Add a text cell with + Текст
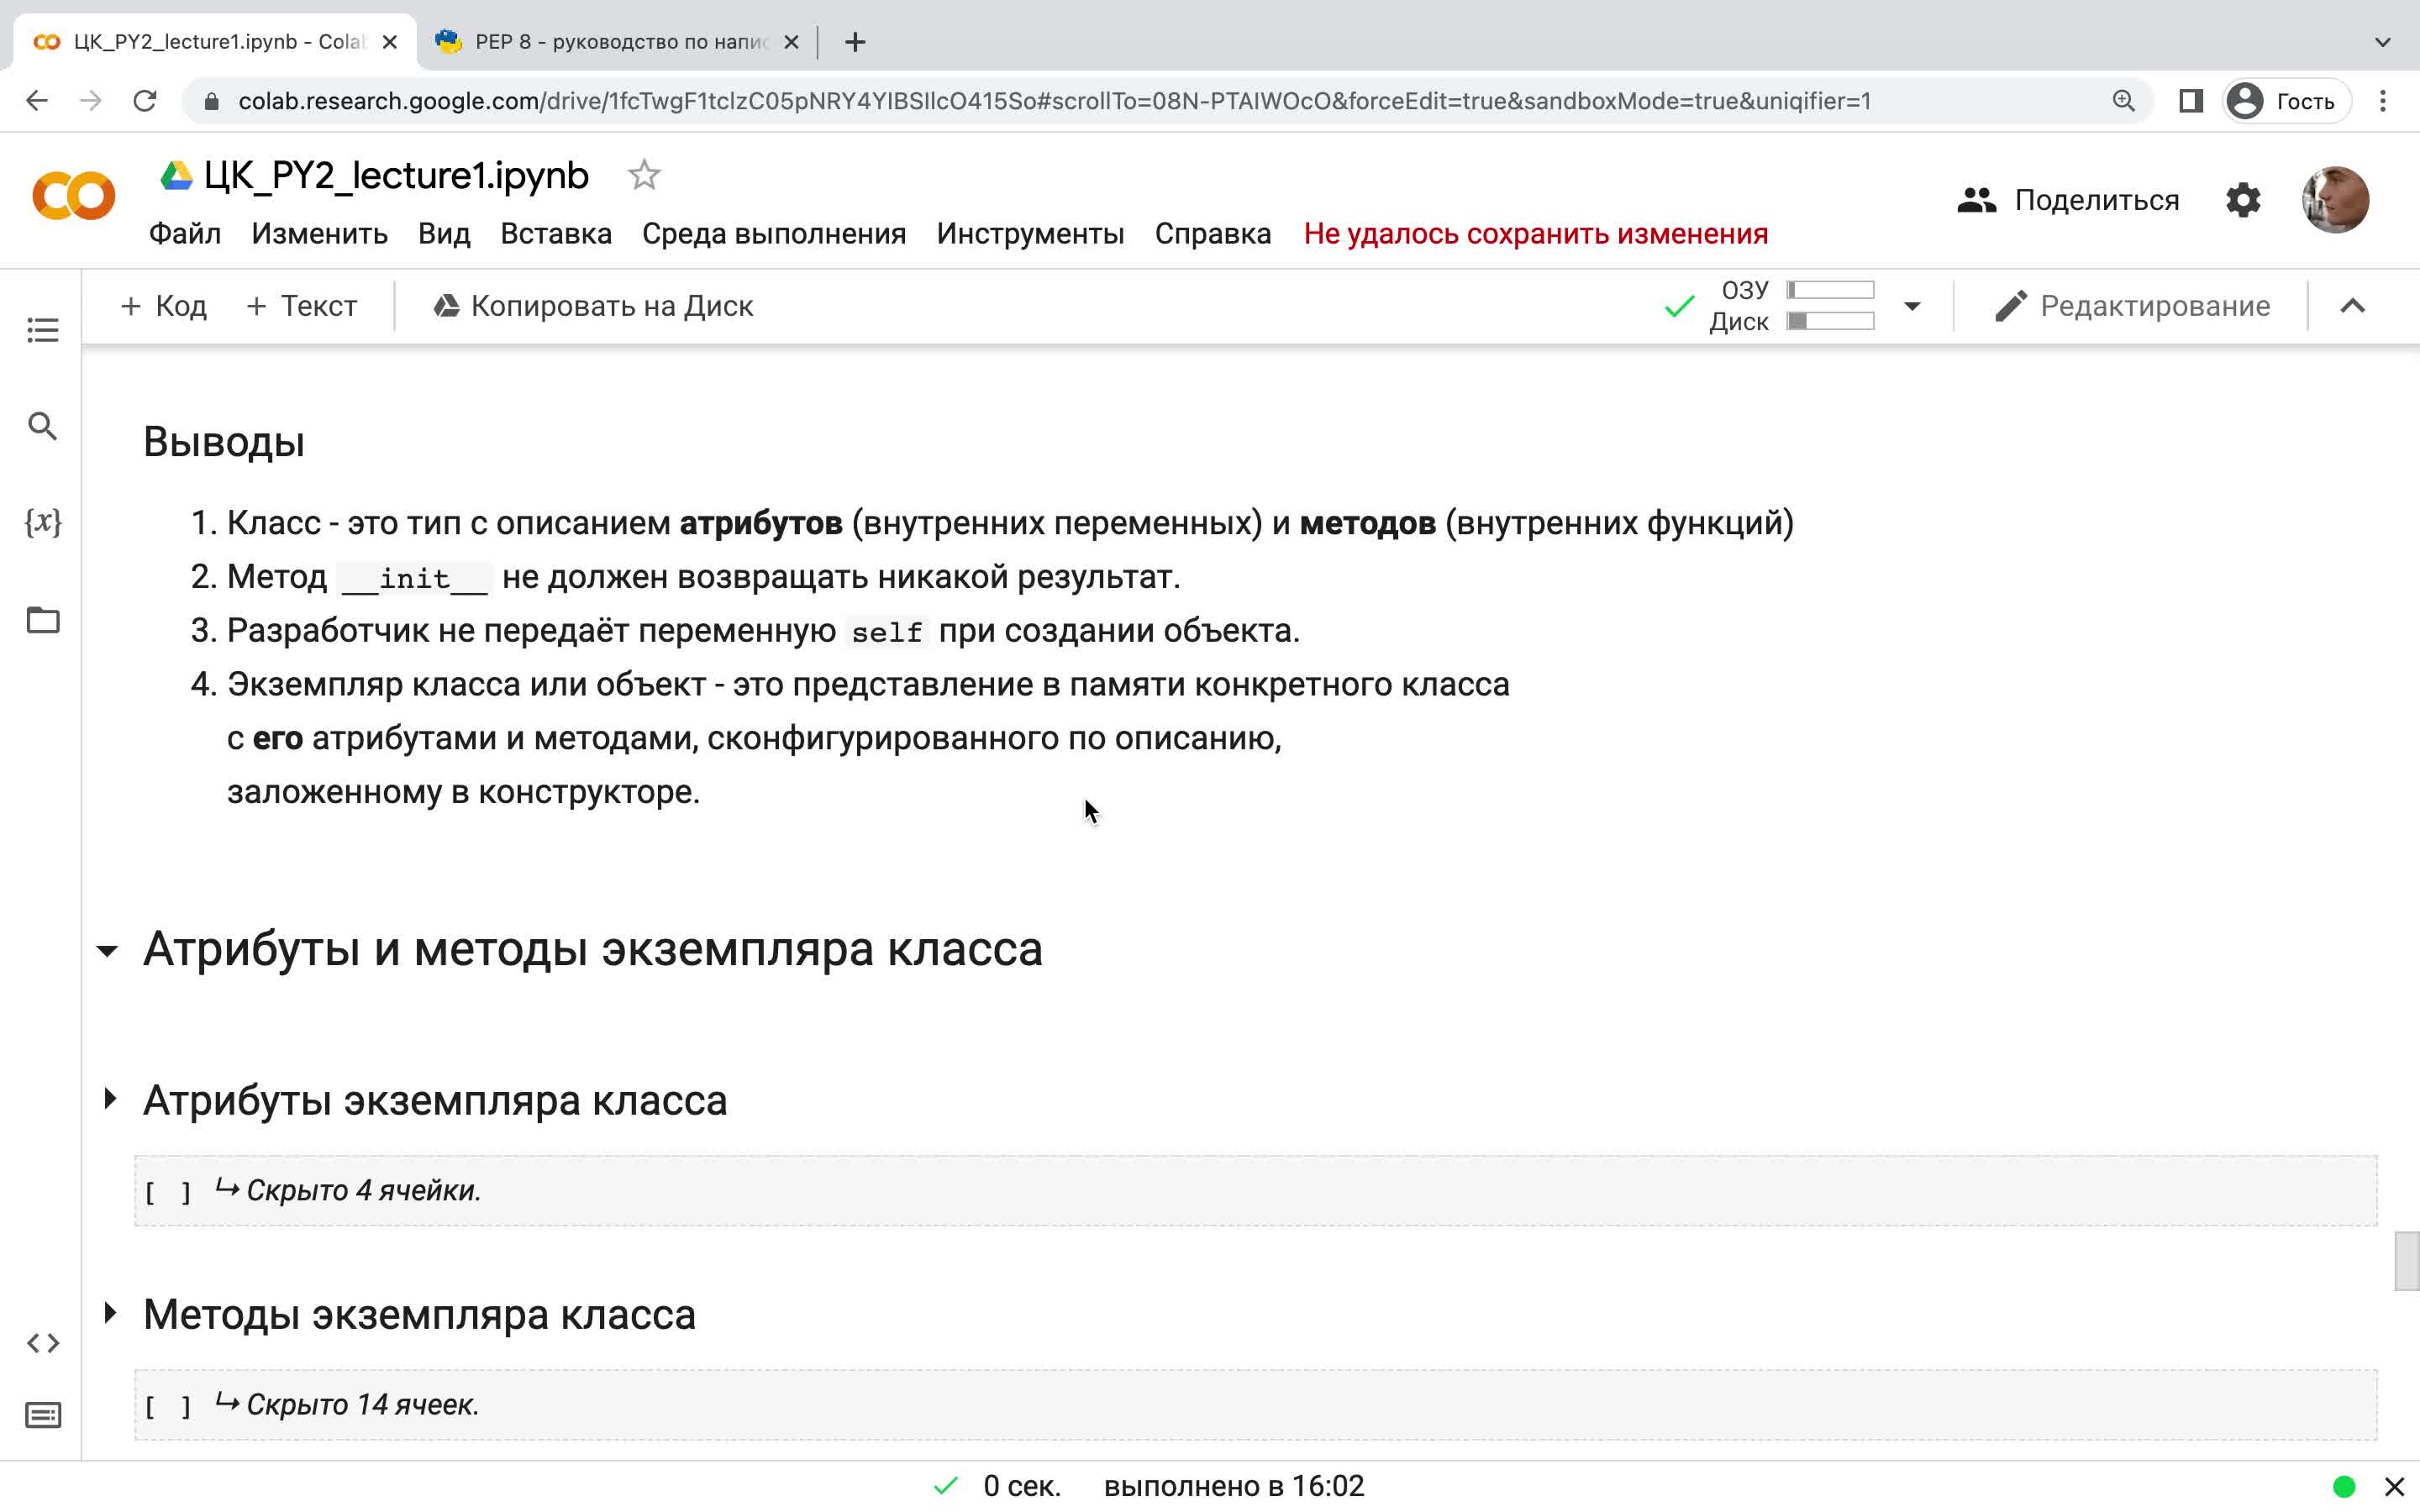This screenshot has height=1512, width=2420. [301, 306]
